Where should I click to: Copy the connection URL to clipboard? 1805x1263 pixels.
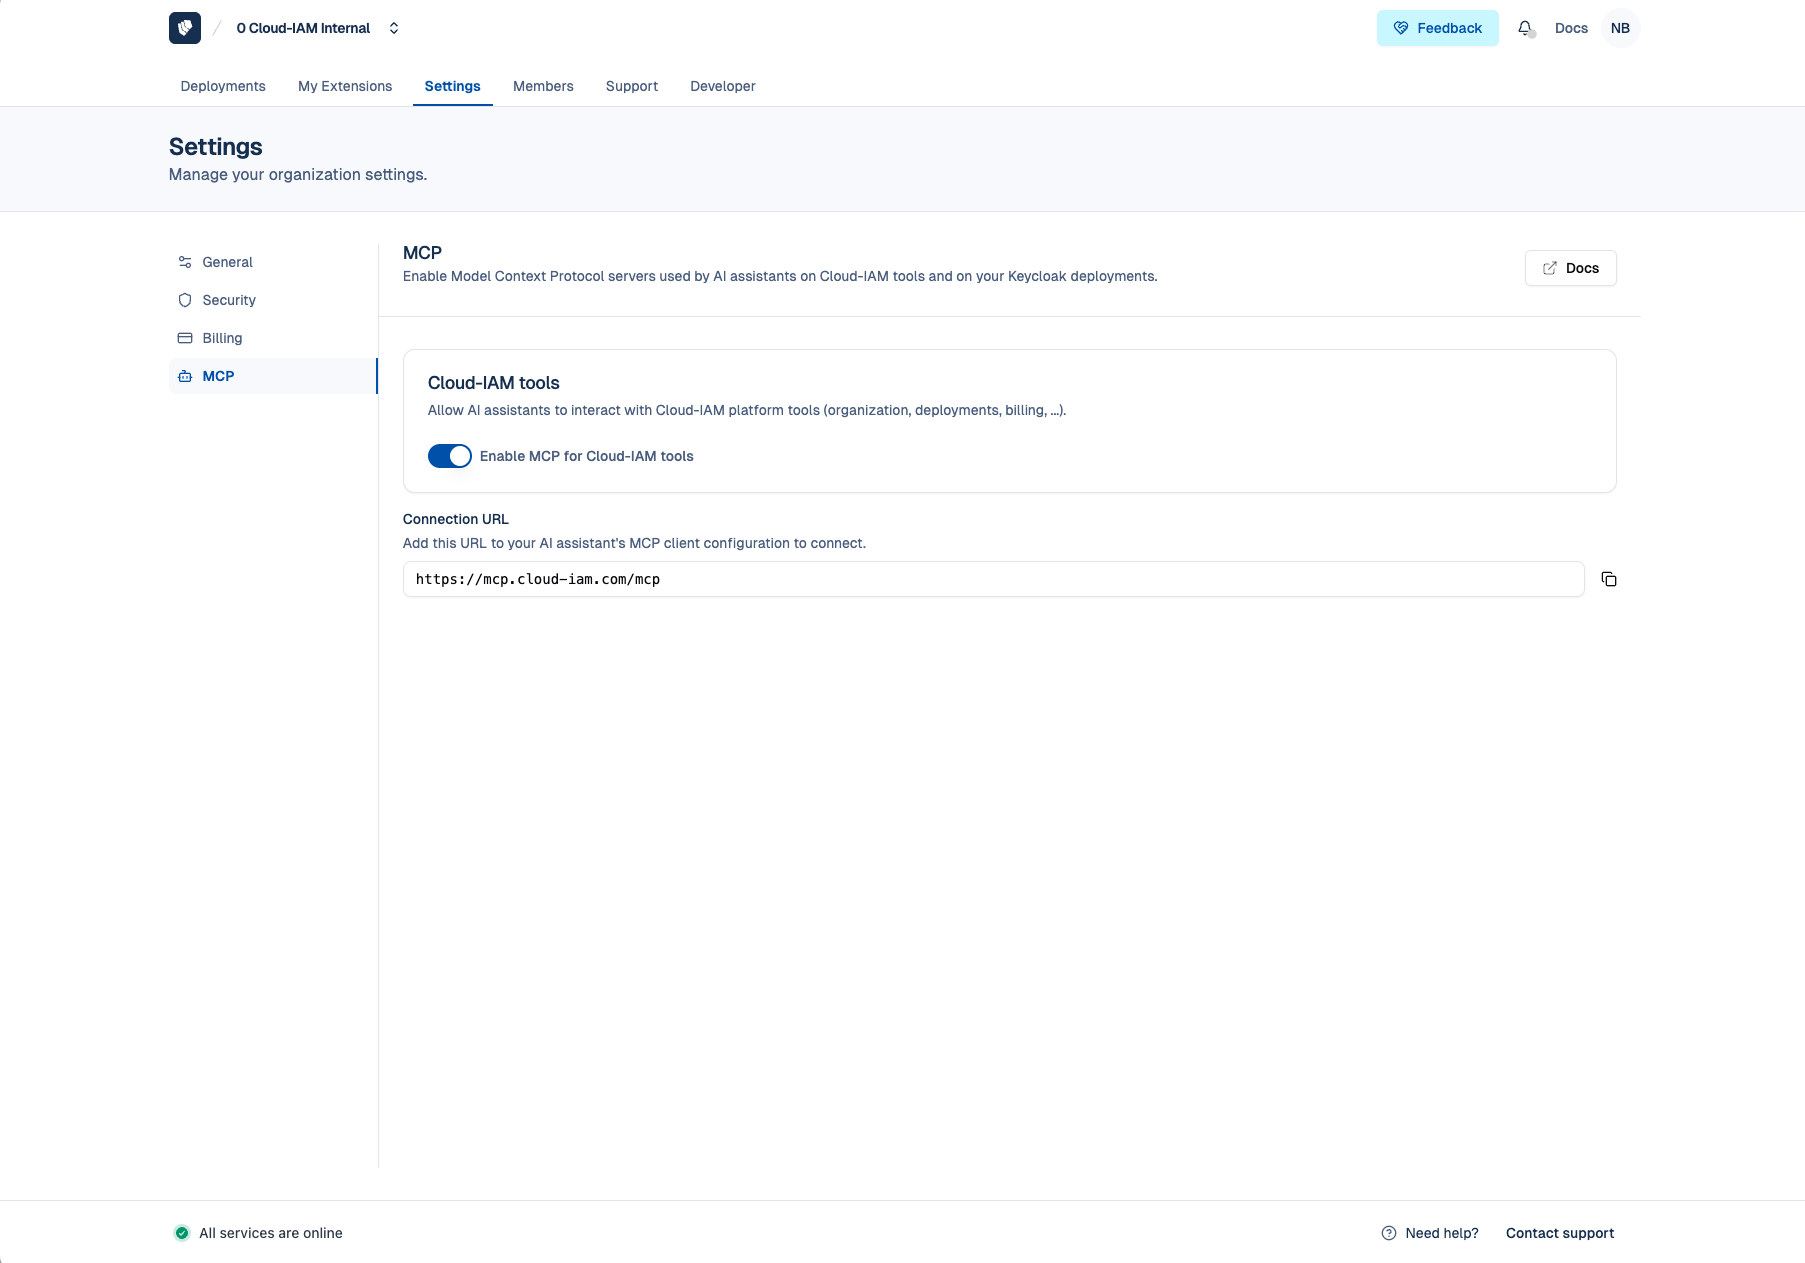coord(1609,579)
